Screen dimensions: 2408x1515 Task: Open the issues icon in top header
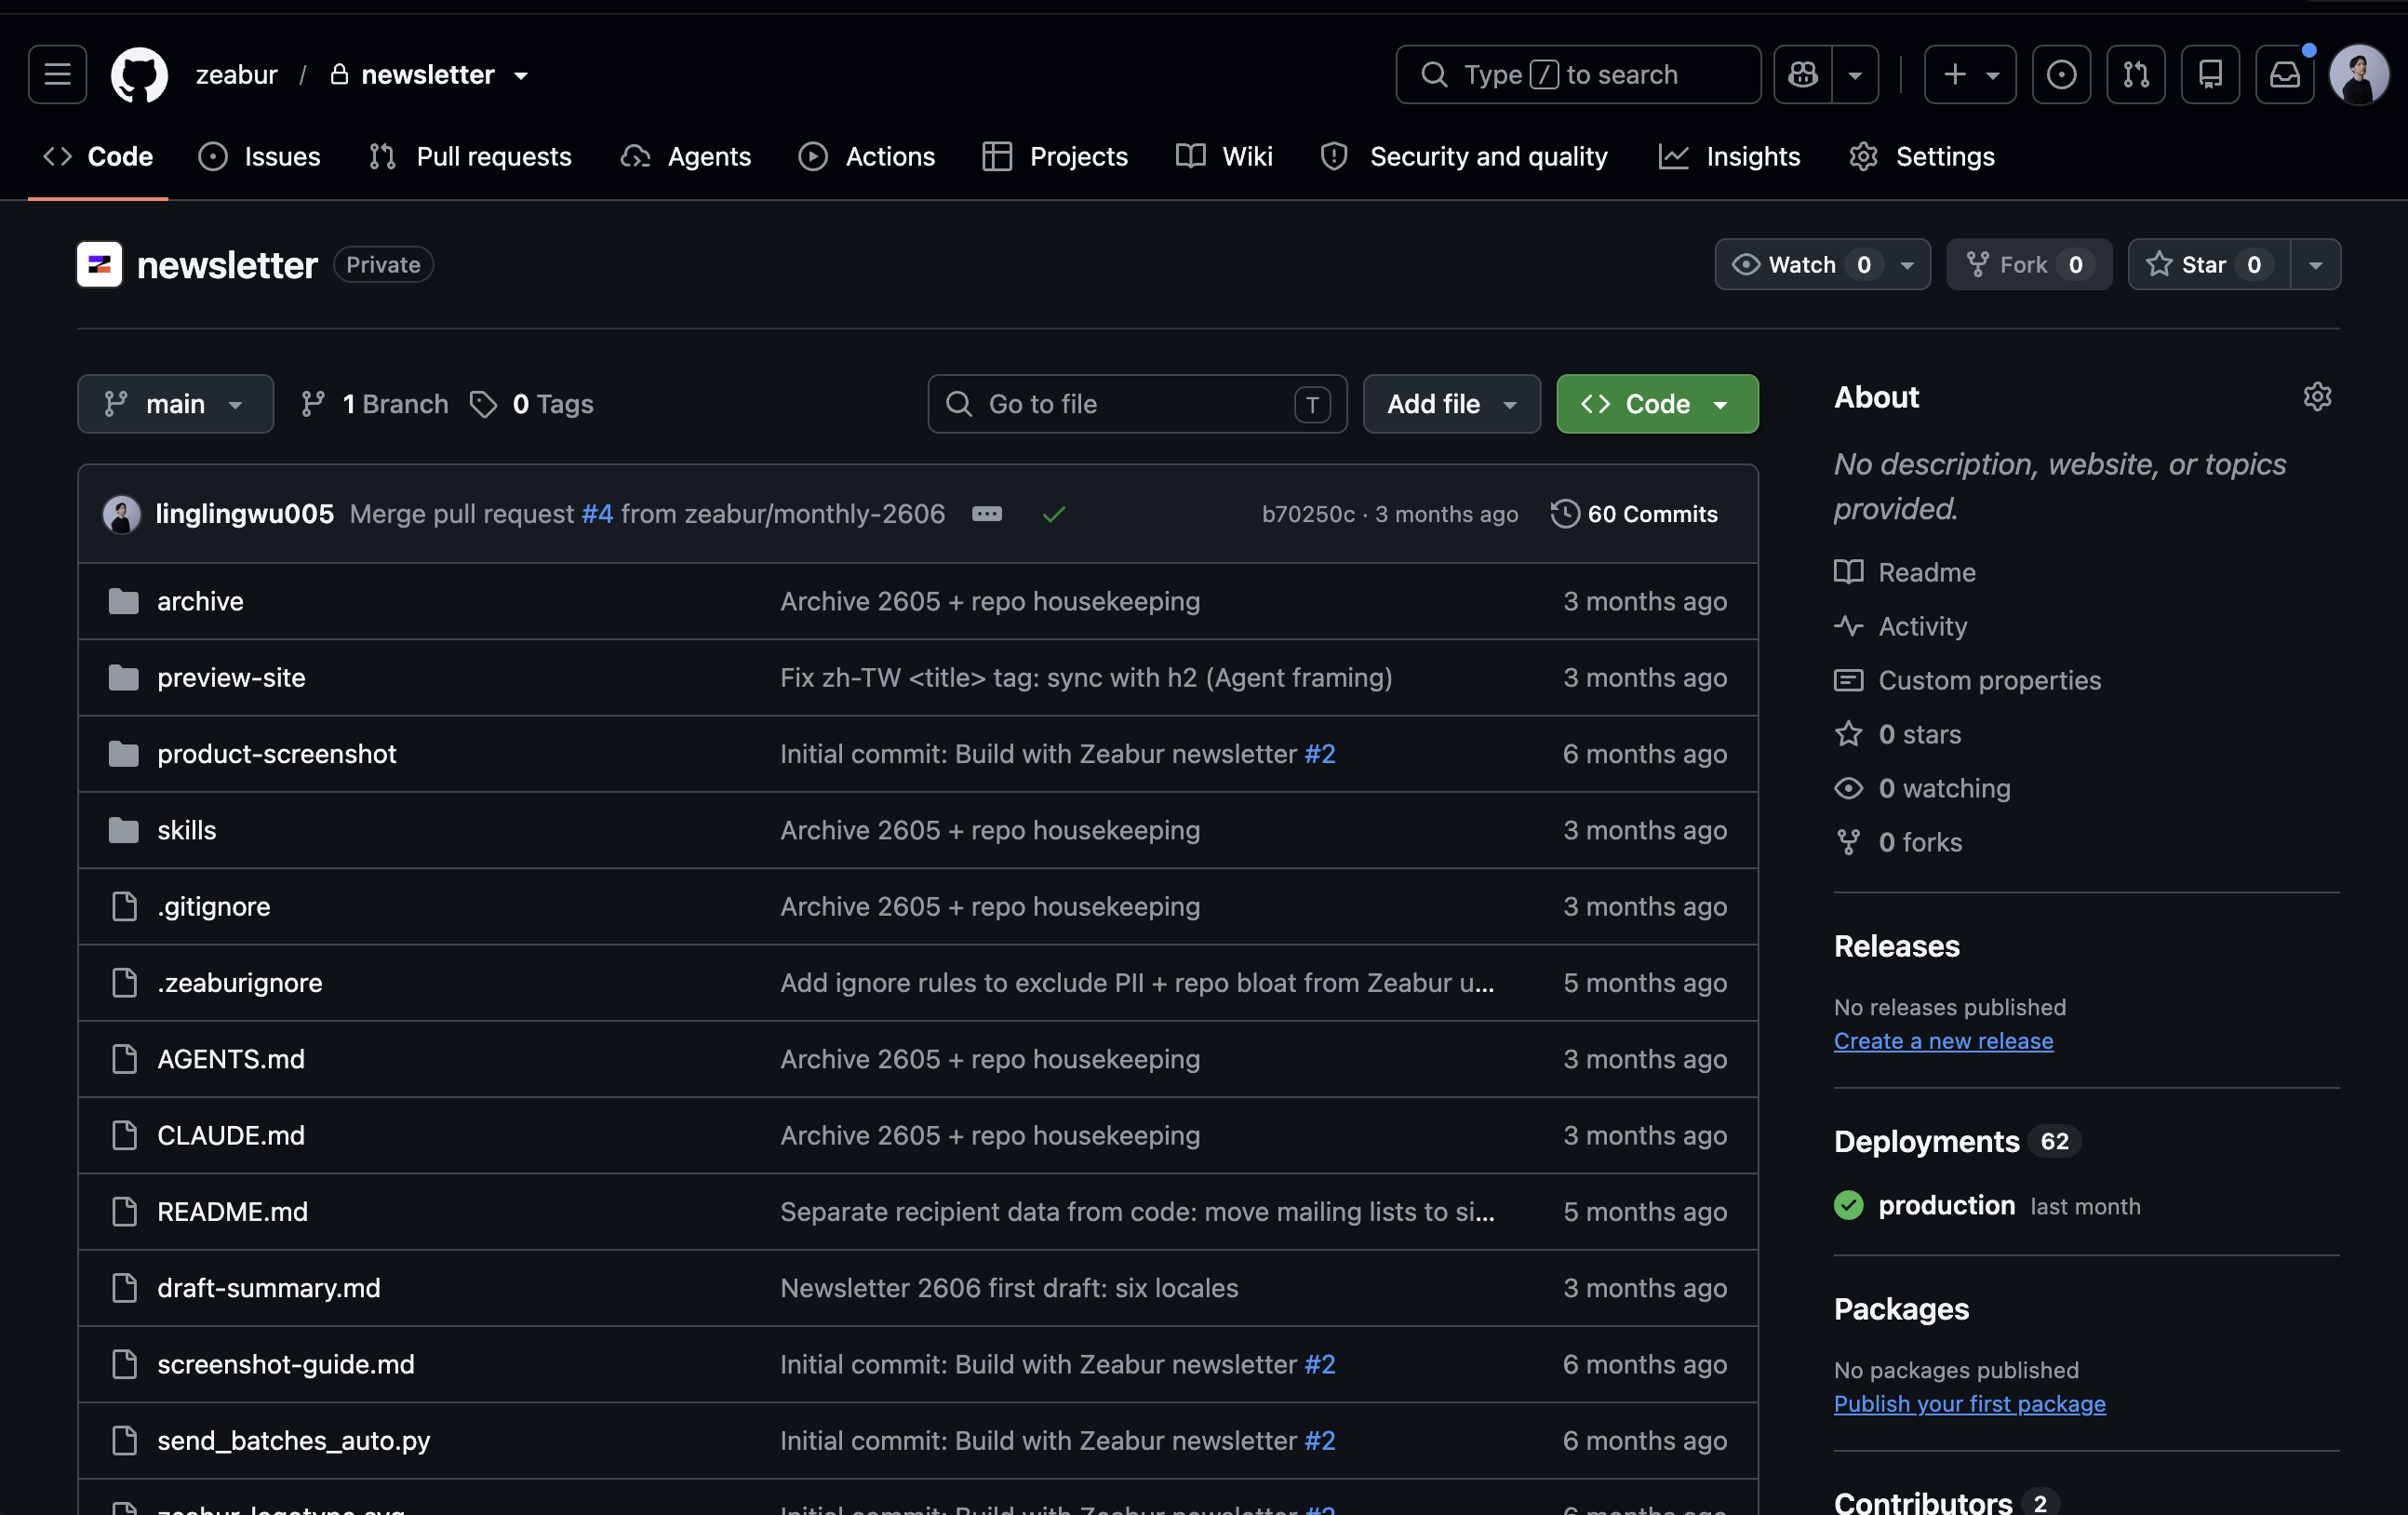point(2061,74)
